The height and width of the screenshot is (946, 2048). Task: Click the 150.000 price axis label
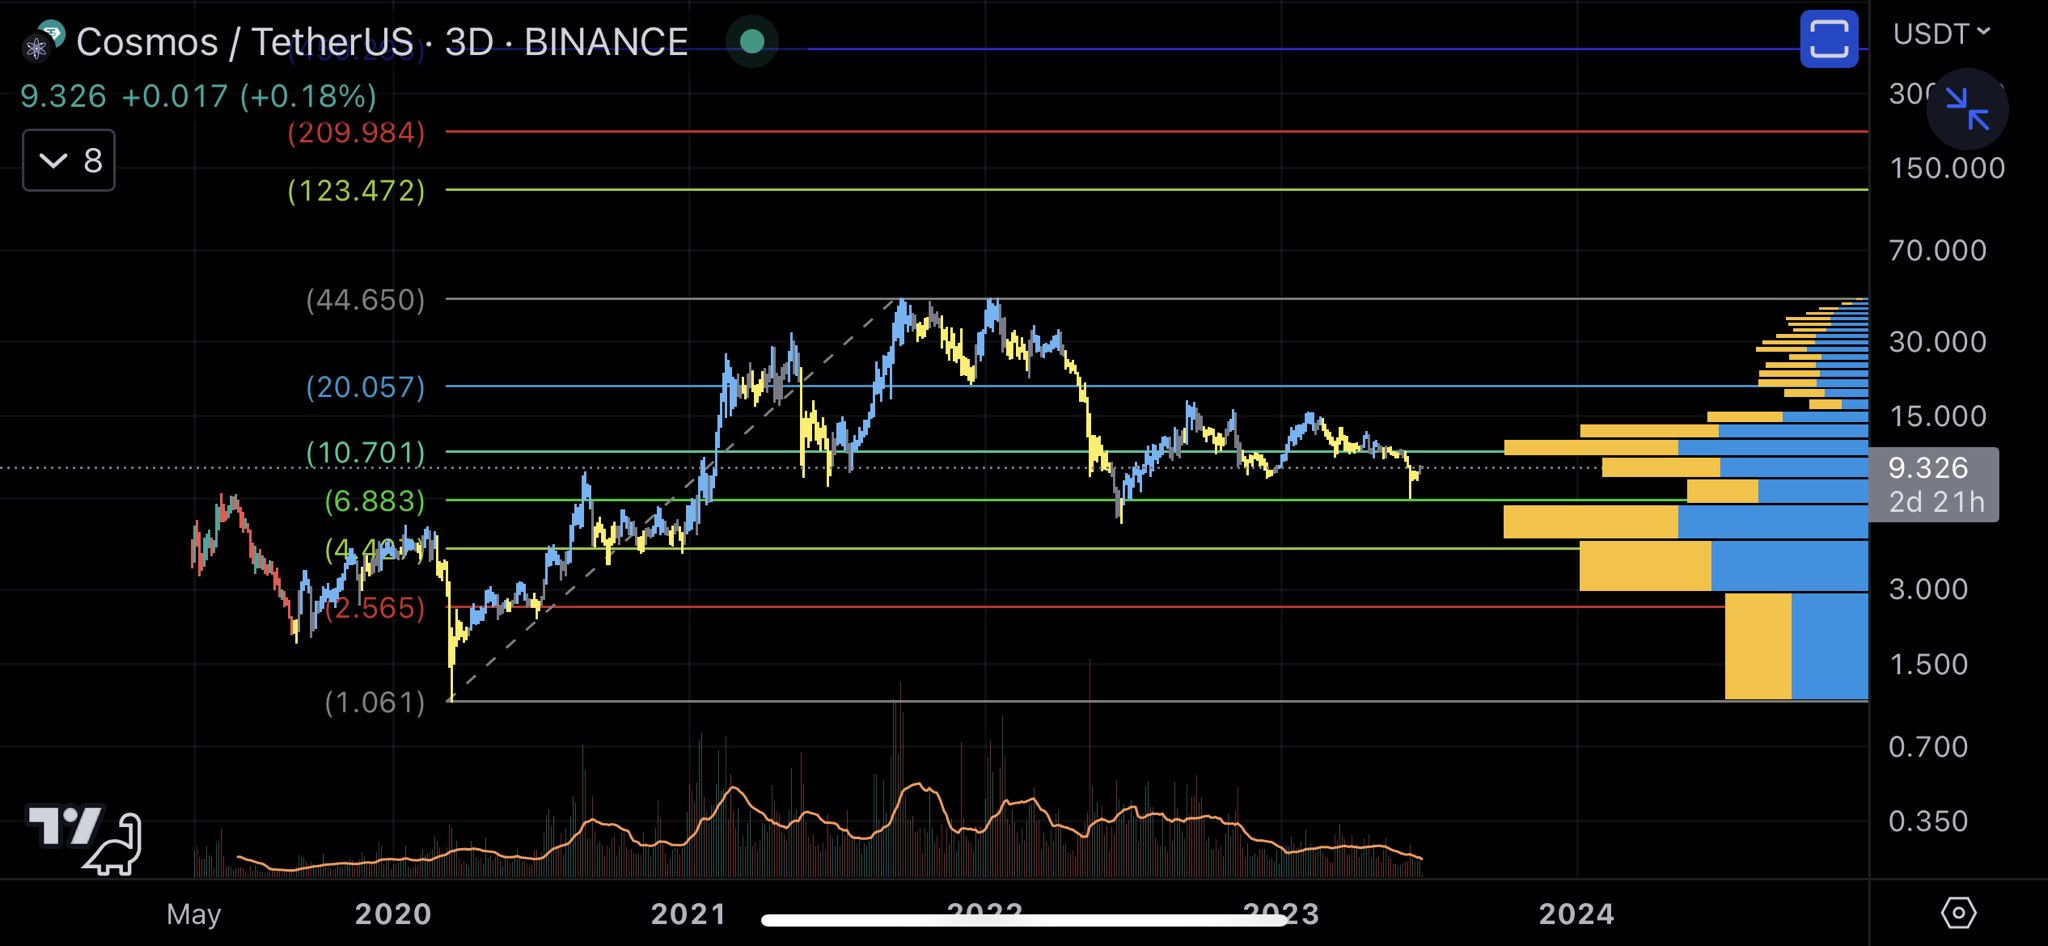point(1947,167)
